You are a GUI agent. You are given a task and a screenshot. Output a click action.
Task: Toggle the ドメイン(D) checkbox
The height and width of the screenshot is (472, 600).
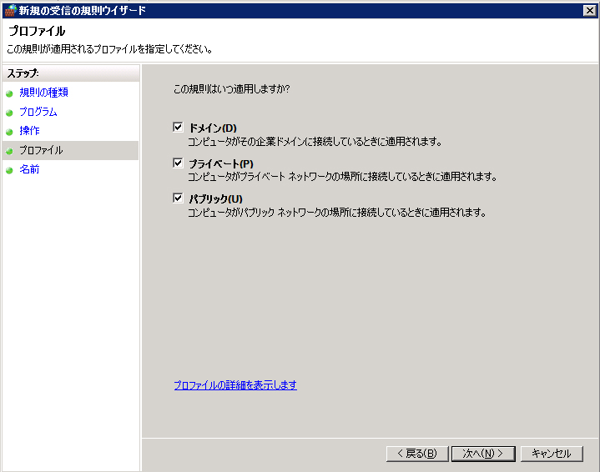point(178,127)
